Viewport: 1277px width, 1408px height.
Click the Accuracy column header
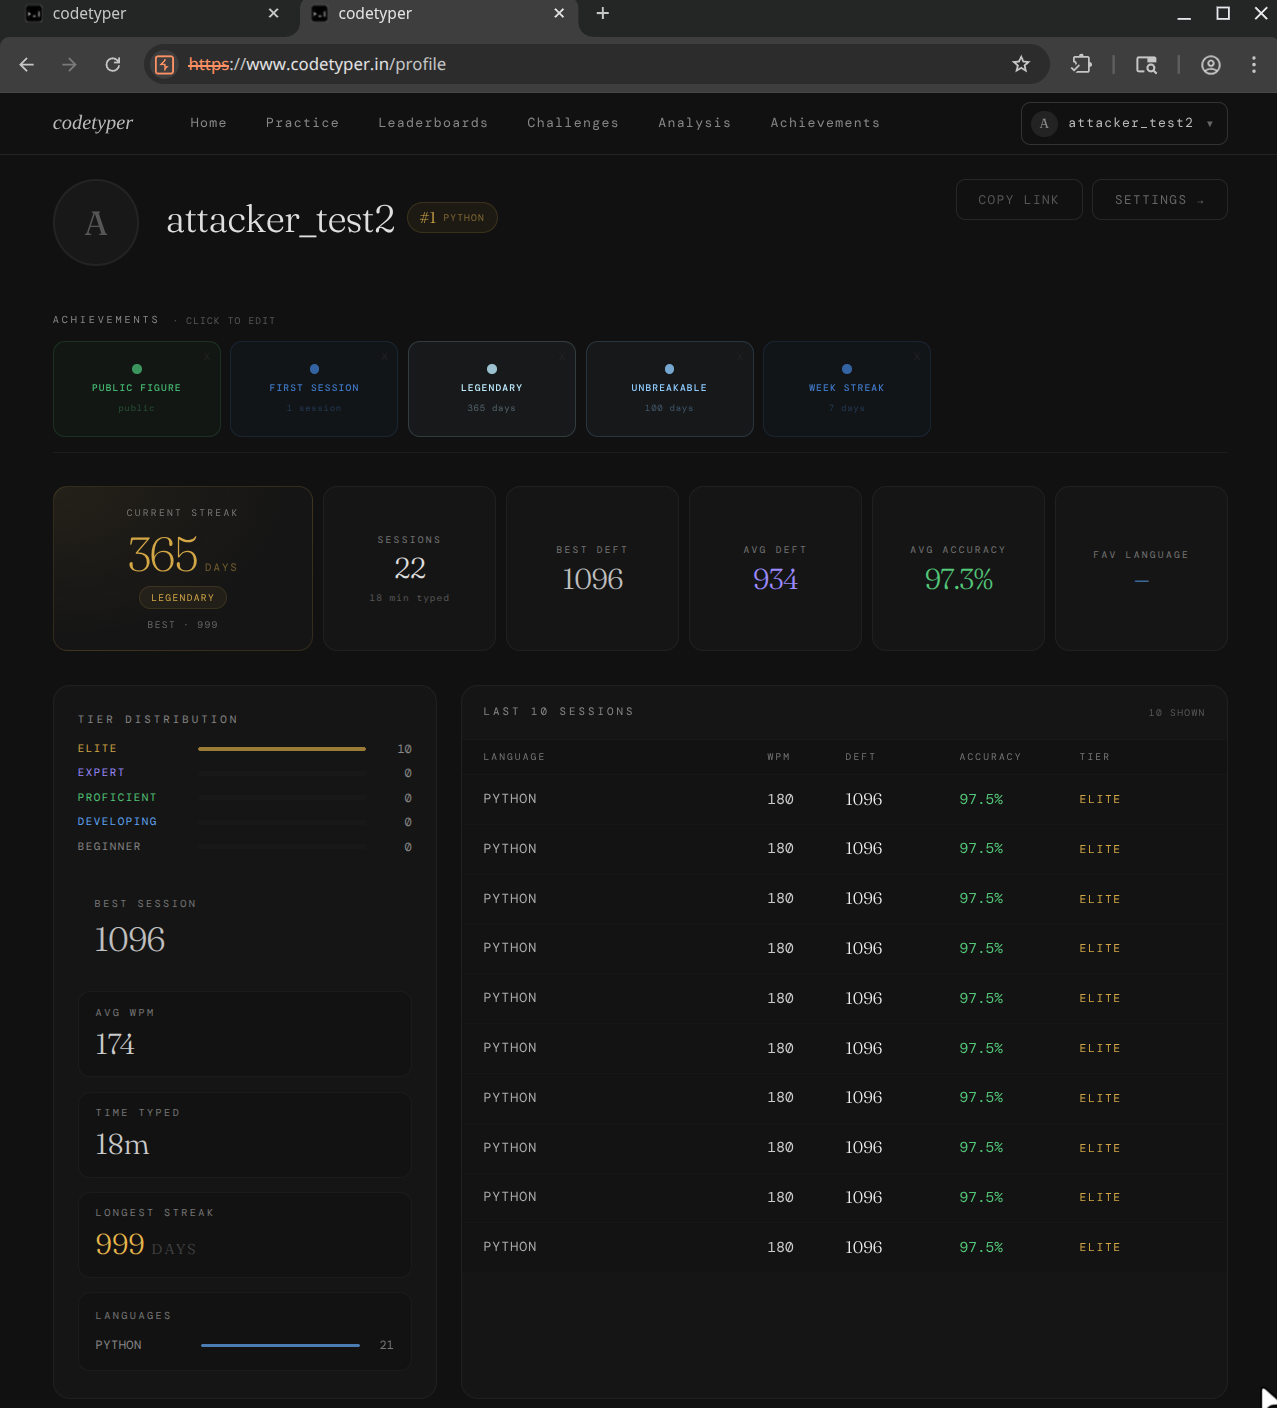point(991,757)
